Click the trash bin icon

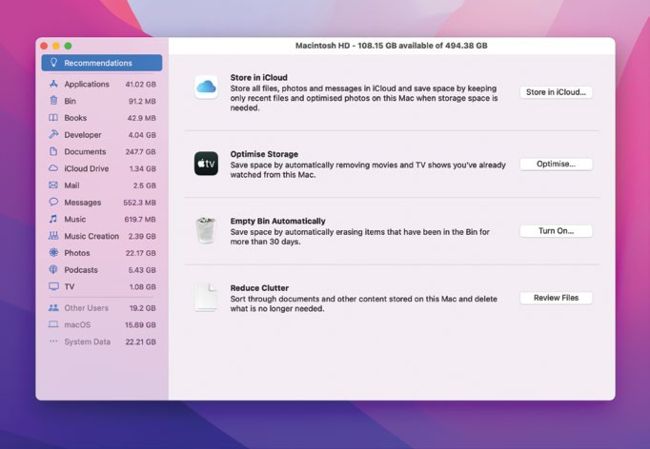206,231
